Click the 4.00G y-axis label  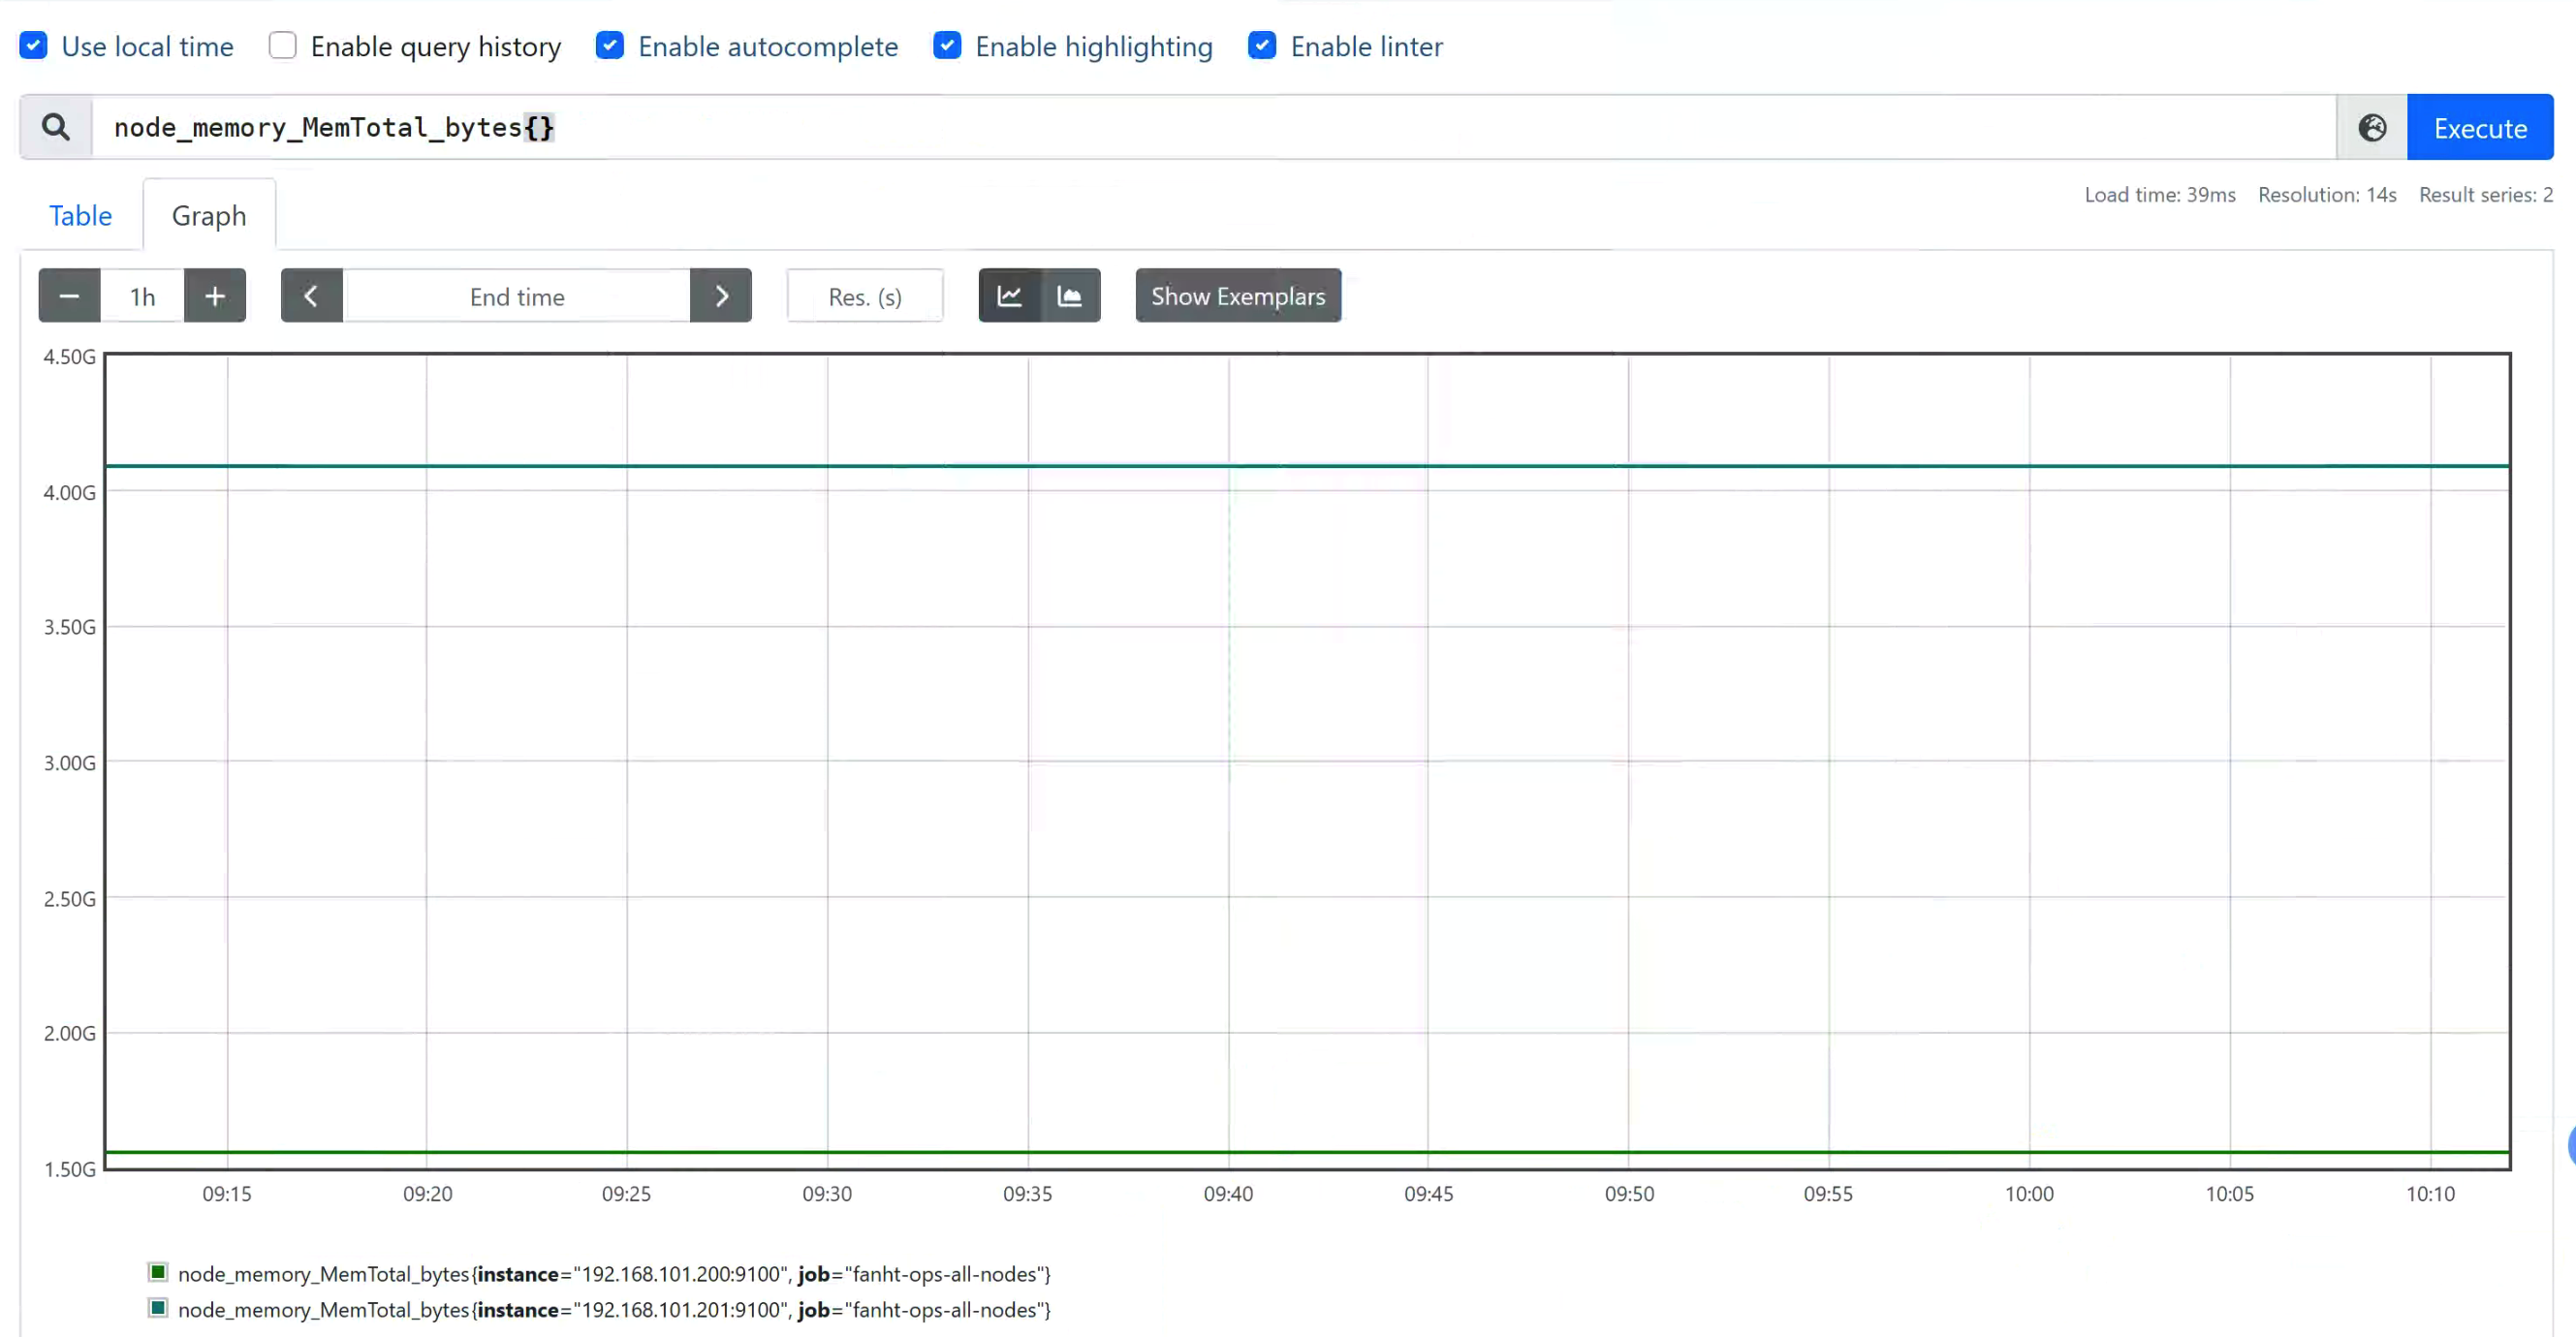[70, 492]
